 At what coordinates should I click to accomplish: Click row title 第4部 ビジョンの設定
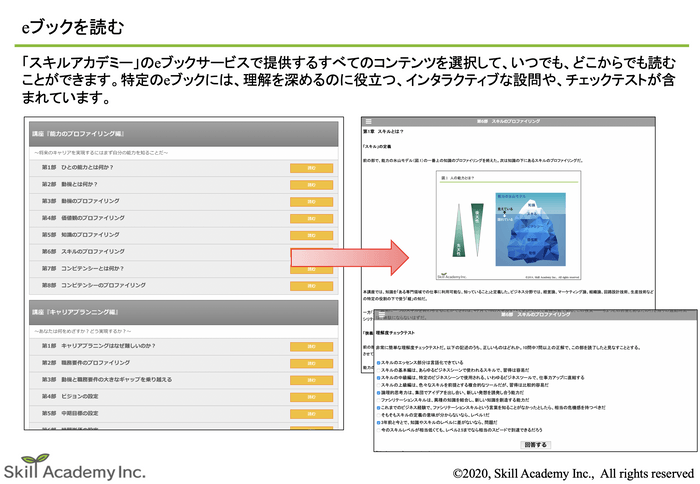click(x=70, y=396)
